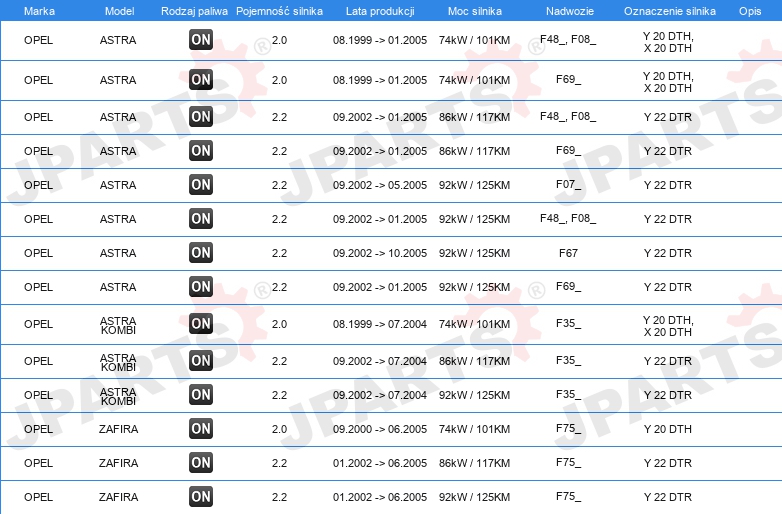
Task: Click ON fuel icon in Astra F07_ row
Action: (x=201, y=184)
